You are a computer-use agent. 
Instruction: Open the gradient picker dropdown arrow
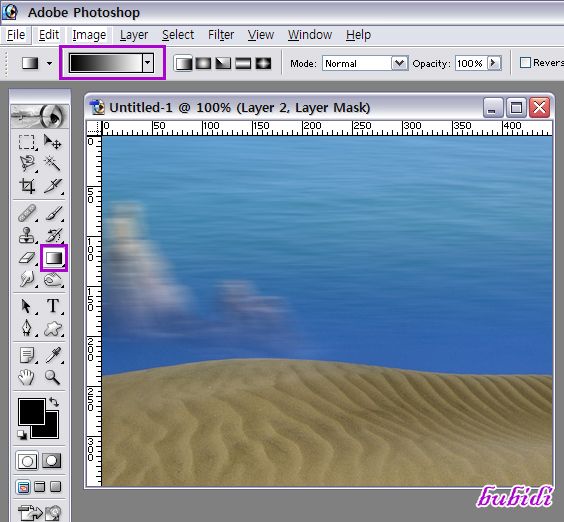click(x=148, y=63)
